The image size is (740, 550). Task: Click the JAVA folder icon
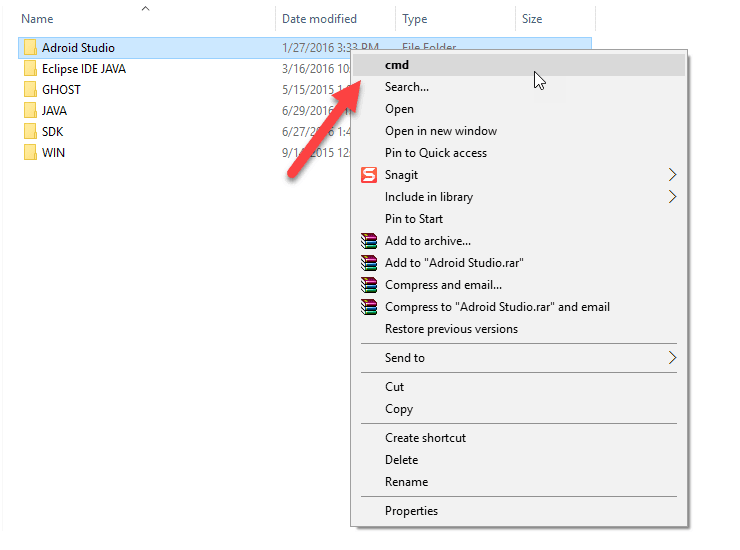click(x=30, y=111)
